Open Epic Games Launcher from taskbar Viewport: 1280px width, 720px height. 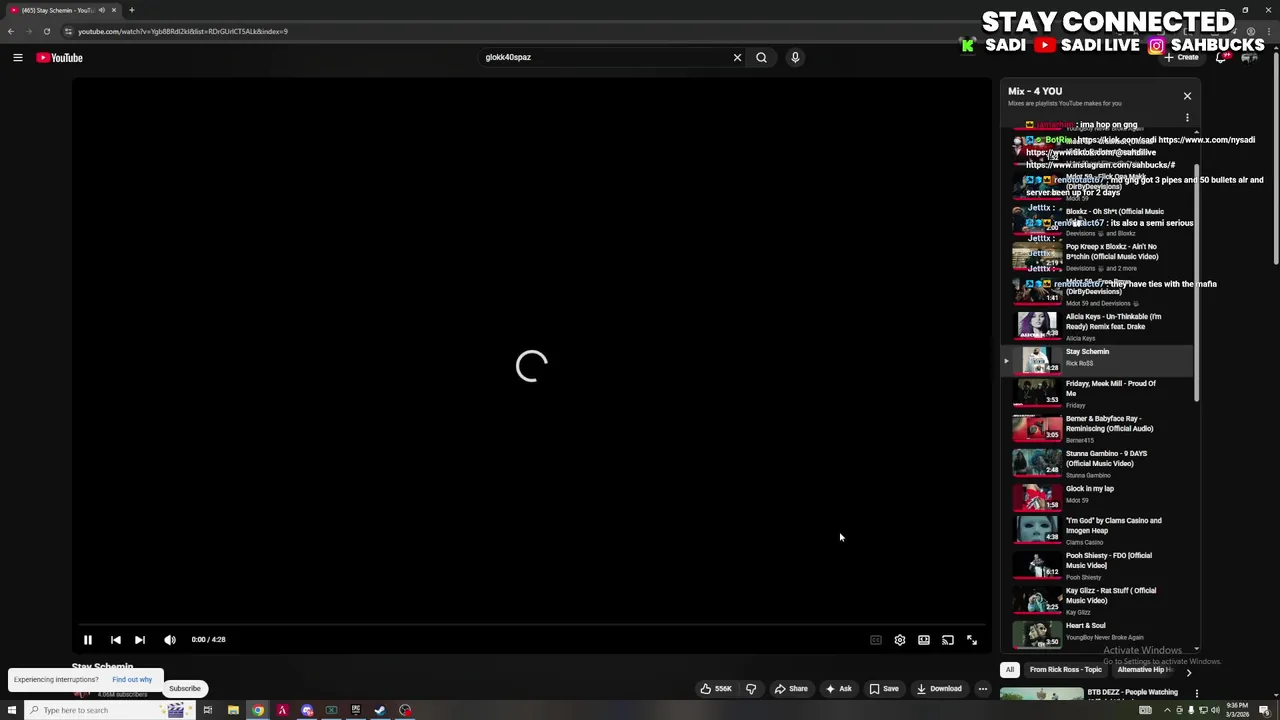pos(356,710)
